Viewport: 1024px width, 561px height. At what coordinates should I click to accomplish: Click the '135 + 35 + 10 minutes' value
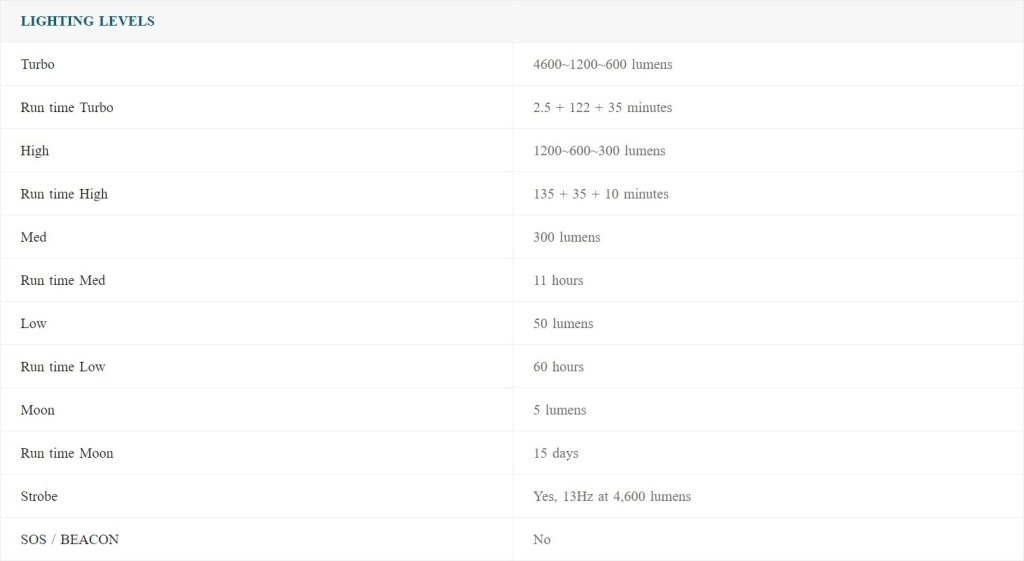tap(600, 194)
